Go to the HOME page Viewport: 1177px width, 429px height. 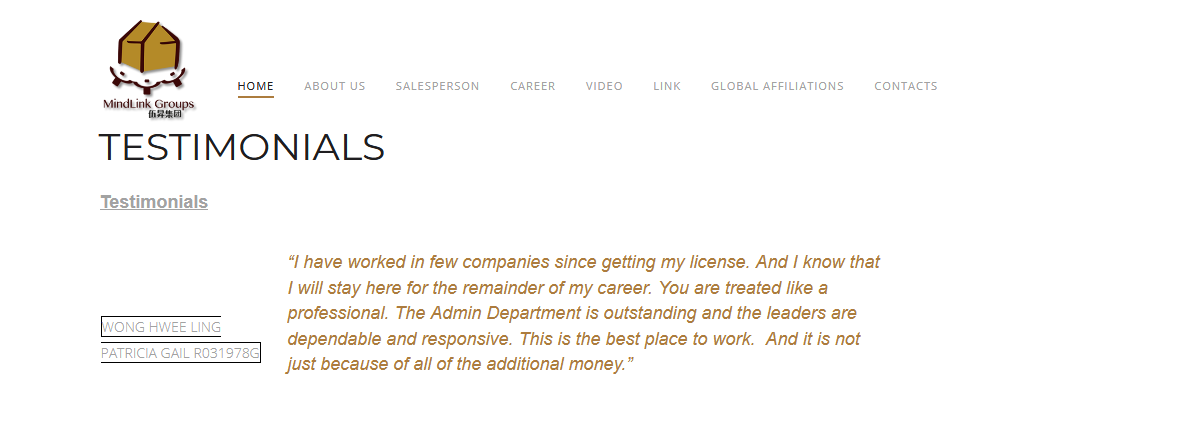click(x=256, y=86)
